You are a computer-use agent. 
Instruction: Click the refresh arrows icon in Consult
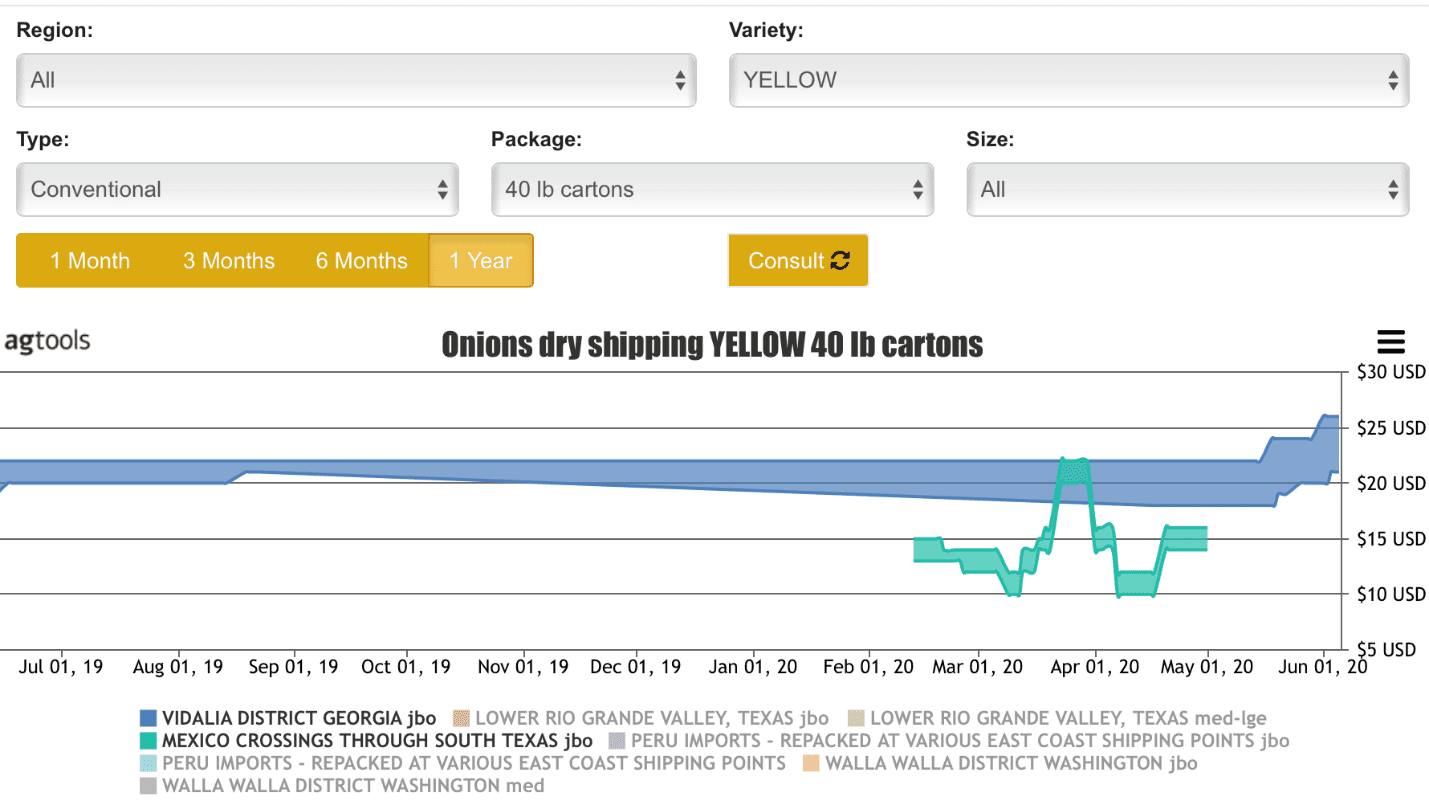click(840, 261)
